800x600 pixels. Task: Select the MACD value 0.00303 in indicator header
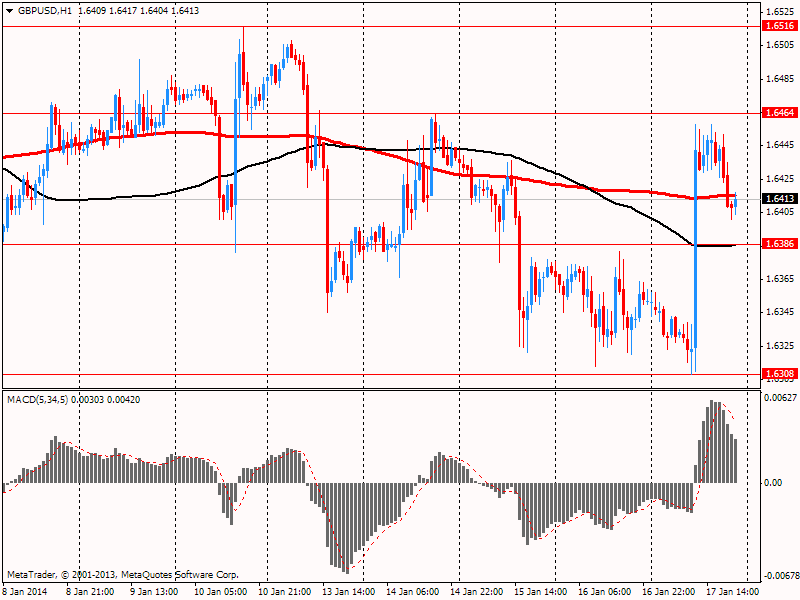pos(87,400)
